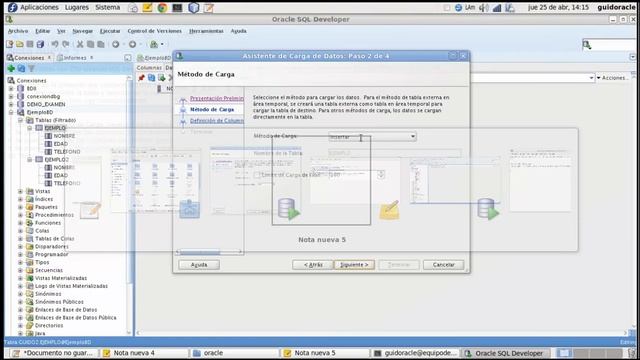Open the Aplicaciones system menu
Image resolution: width=640 pixels, height=360 pixels.
point(39,7)
